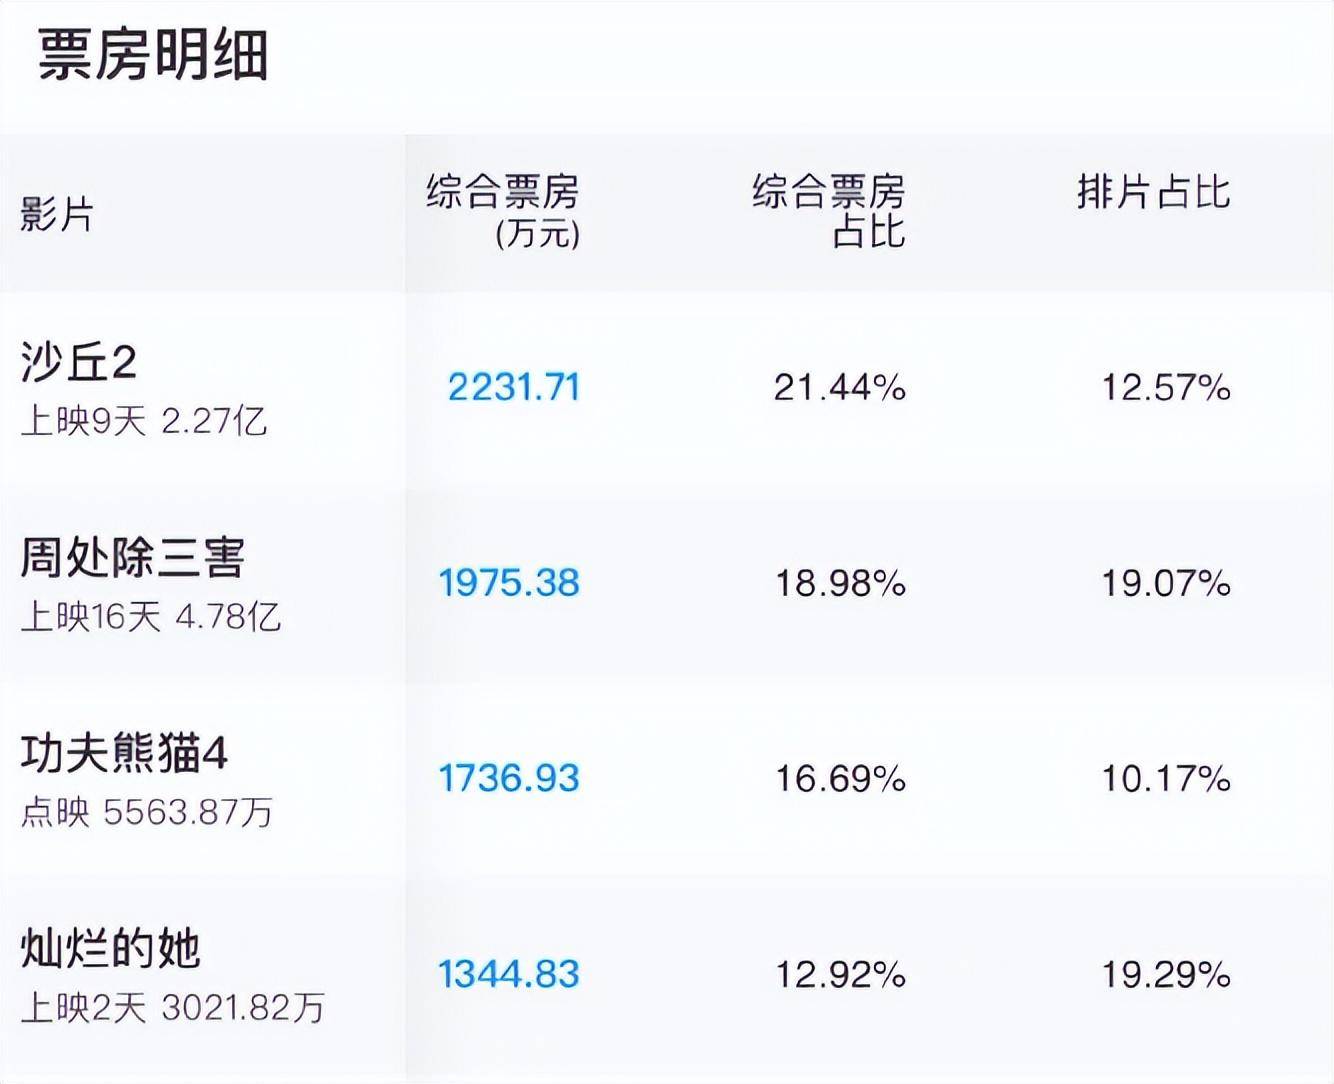
Task: Open the 沙丘2 film entry
Action: [79, 362]
